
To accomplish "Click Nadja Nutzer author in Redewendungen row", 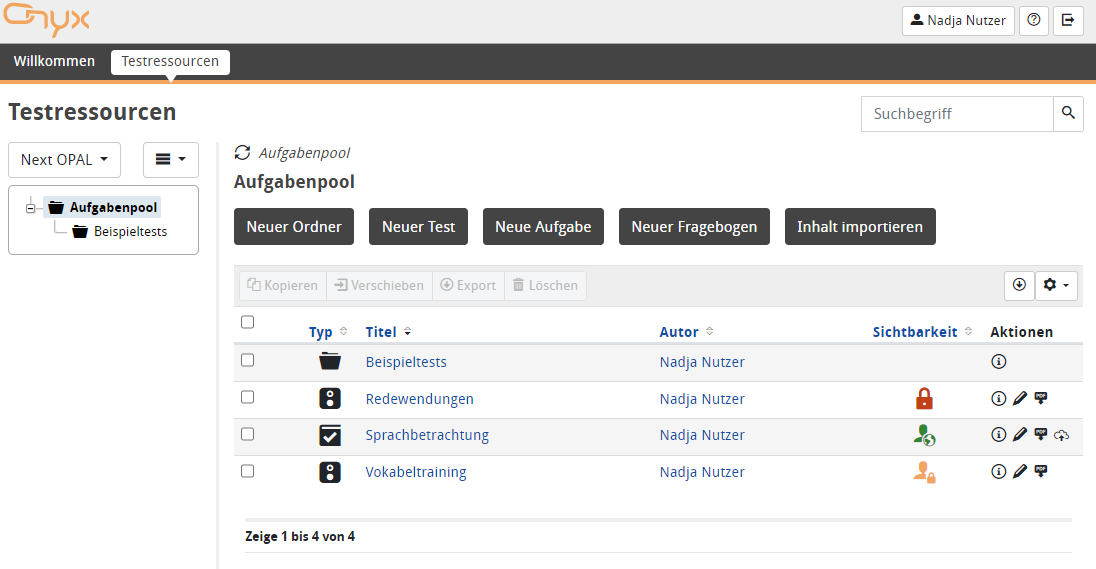I will (702, 399).
